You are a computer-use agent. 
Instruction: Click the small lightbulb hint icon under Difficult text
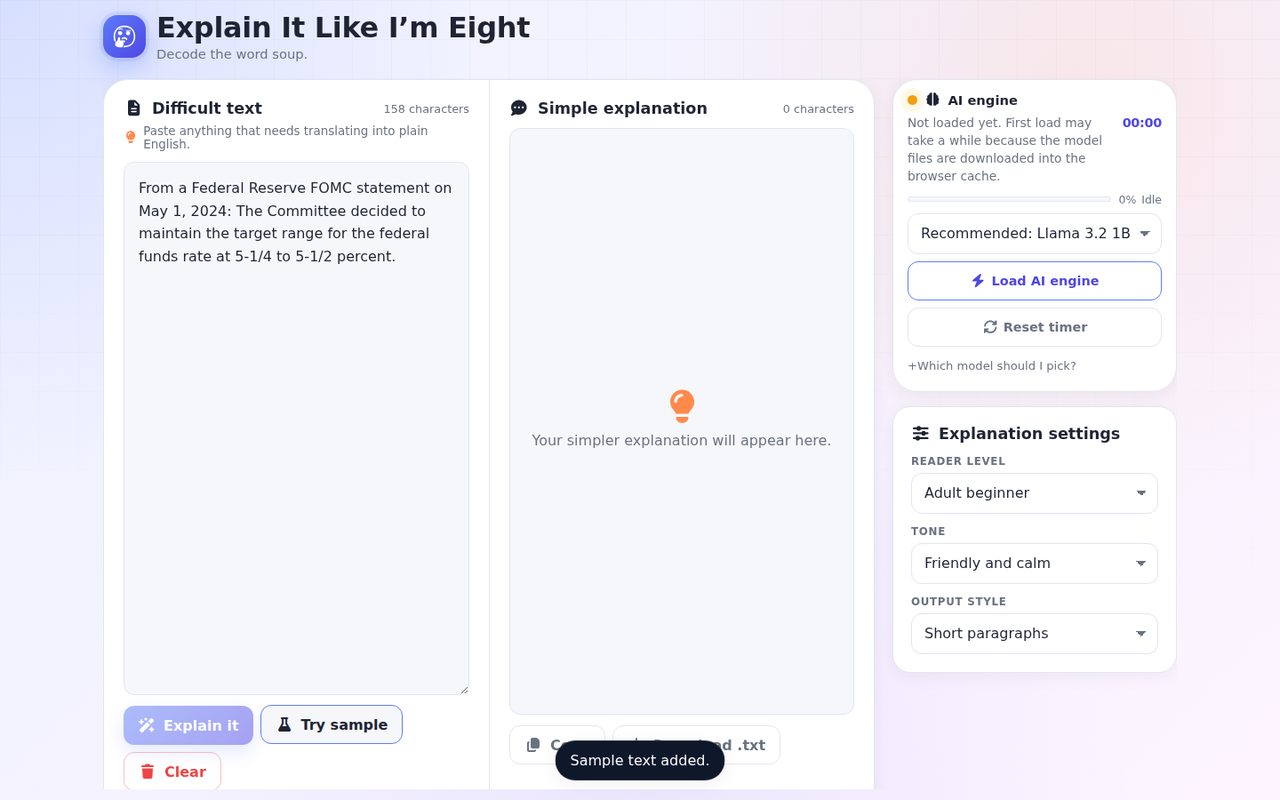click(130, 137)
